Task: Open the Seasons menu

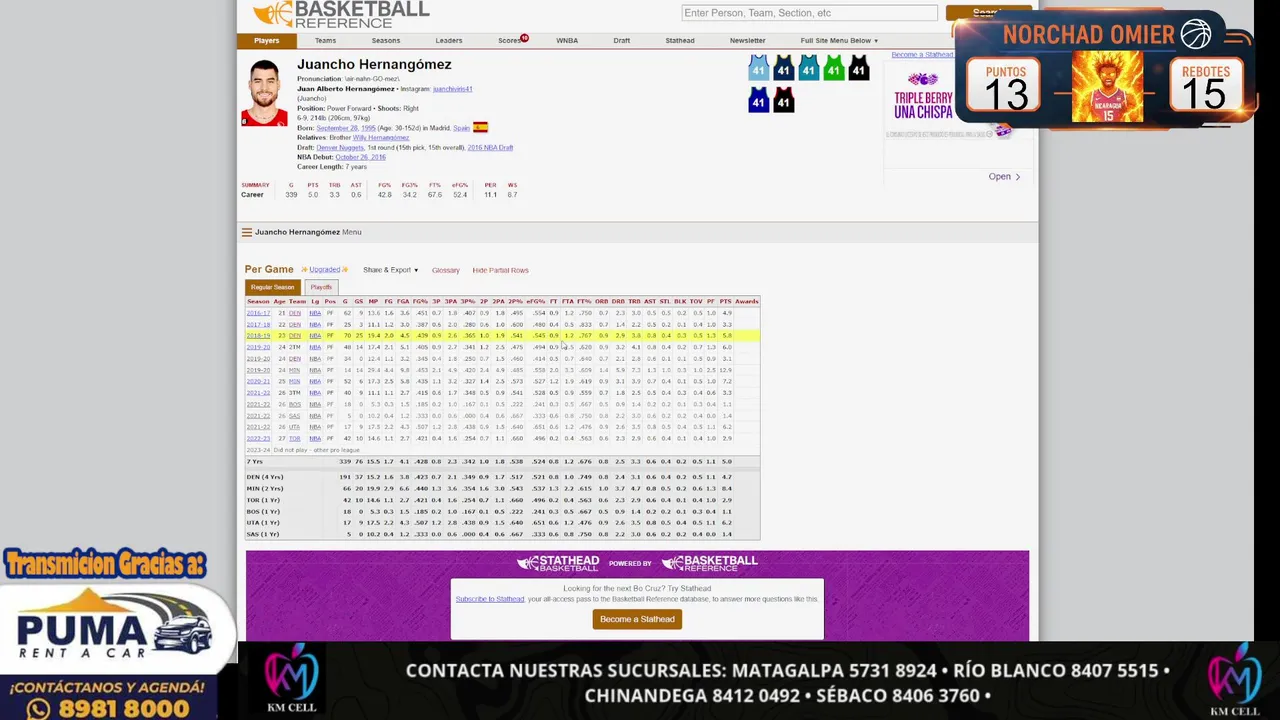Action: (386, 41)
